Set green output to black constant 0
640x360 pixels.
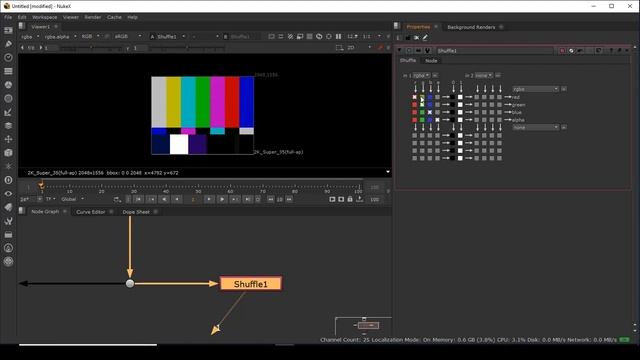[x=452, y=104]
